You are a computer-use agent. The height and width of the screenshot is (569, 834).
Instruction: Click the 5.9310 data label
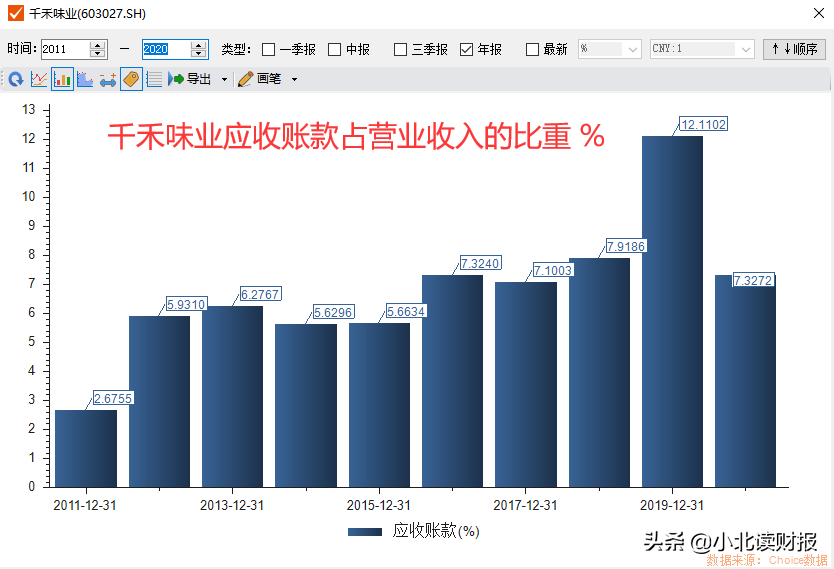[x=186, y=305]
